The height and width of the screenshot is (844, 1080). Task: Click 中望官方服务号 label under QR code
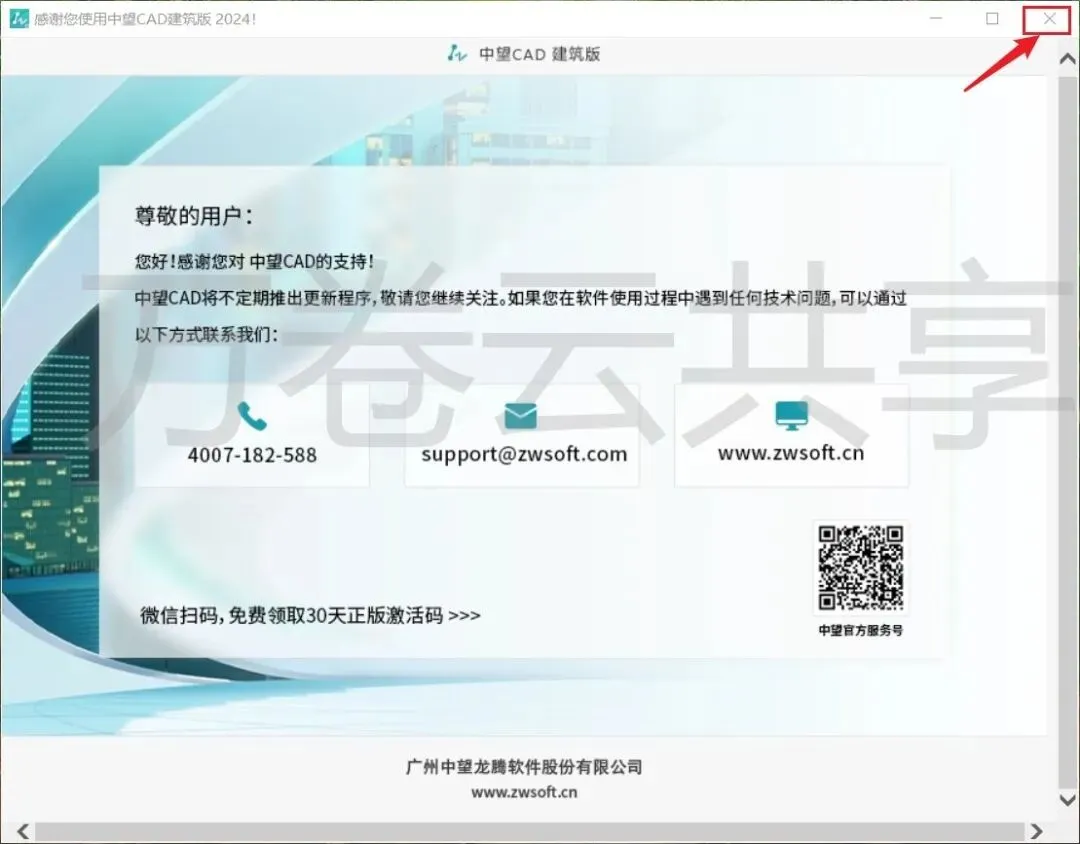tap(860, 630)
